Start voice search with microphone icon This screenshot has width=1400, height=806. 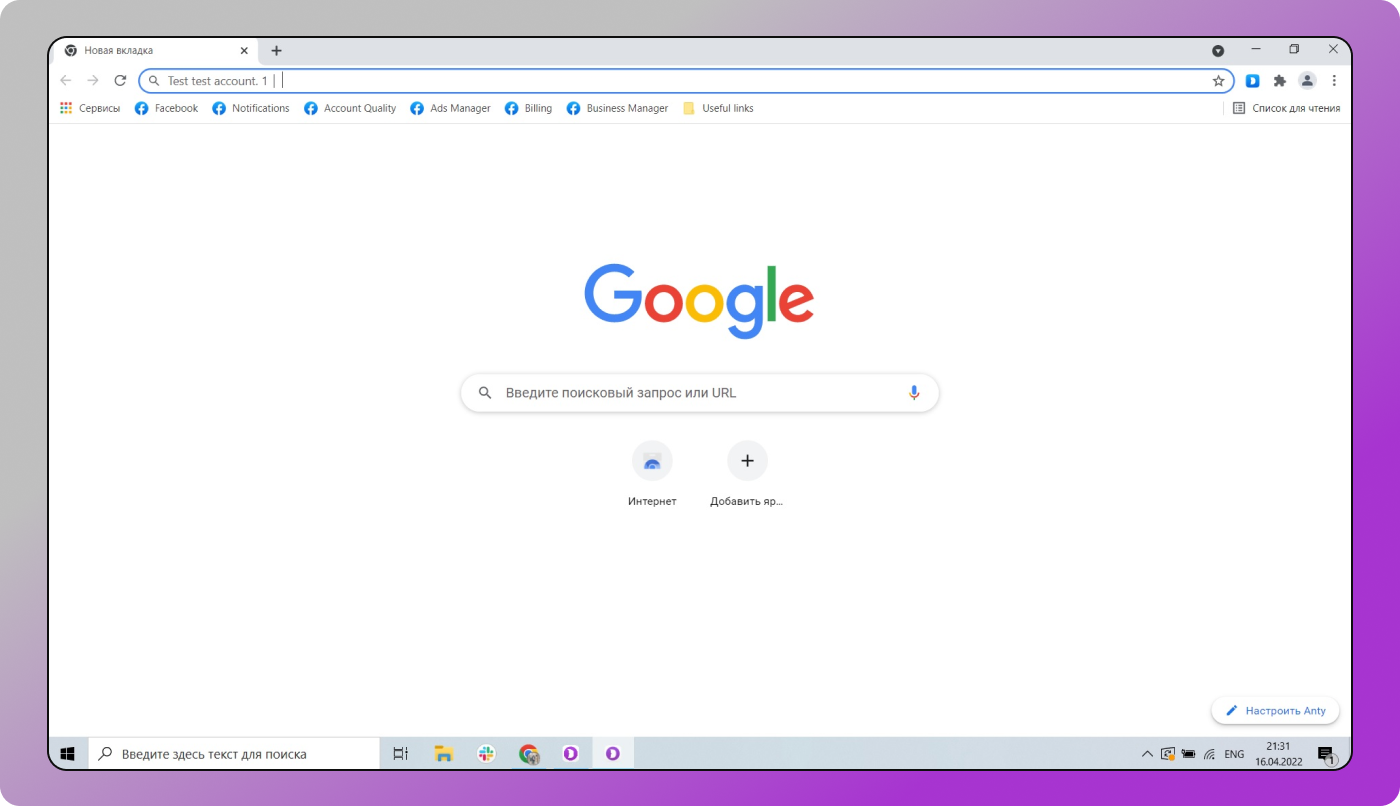pyautogui.click(x=913, y=393)
